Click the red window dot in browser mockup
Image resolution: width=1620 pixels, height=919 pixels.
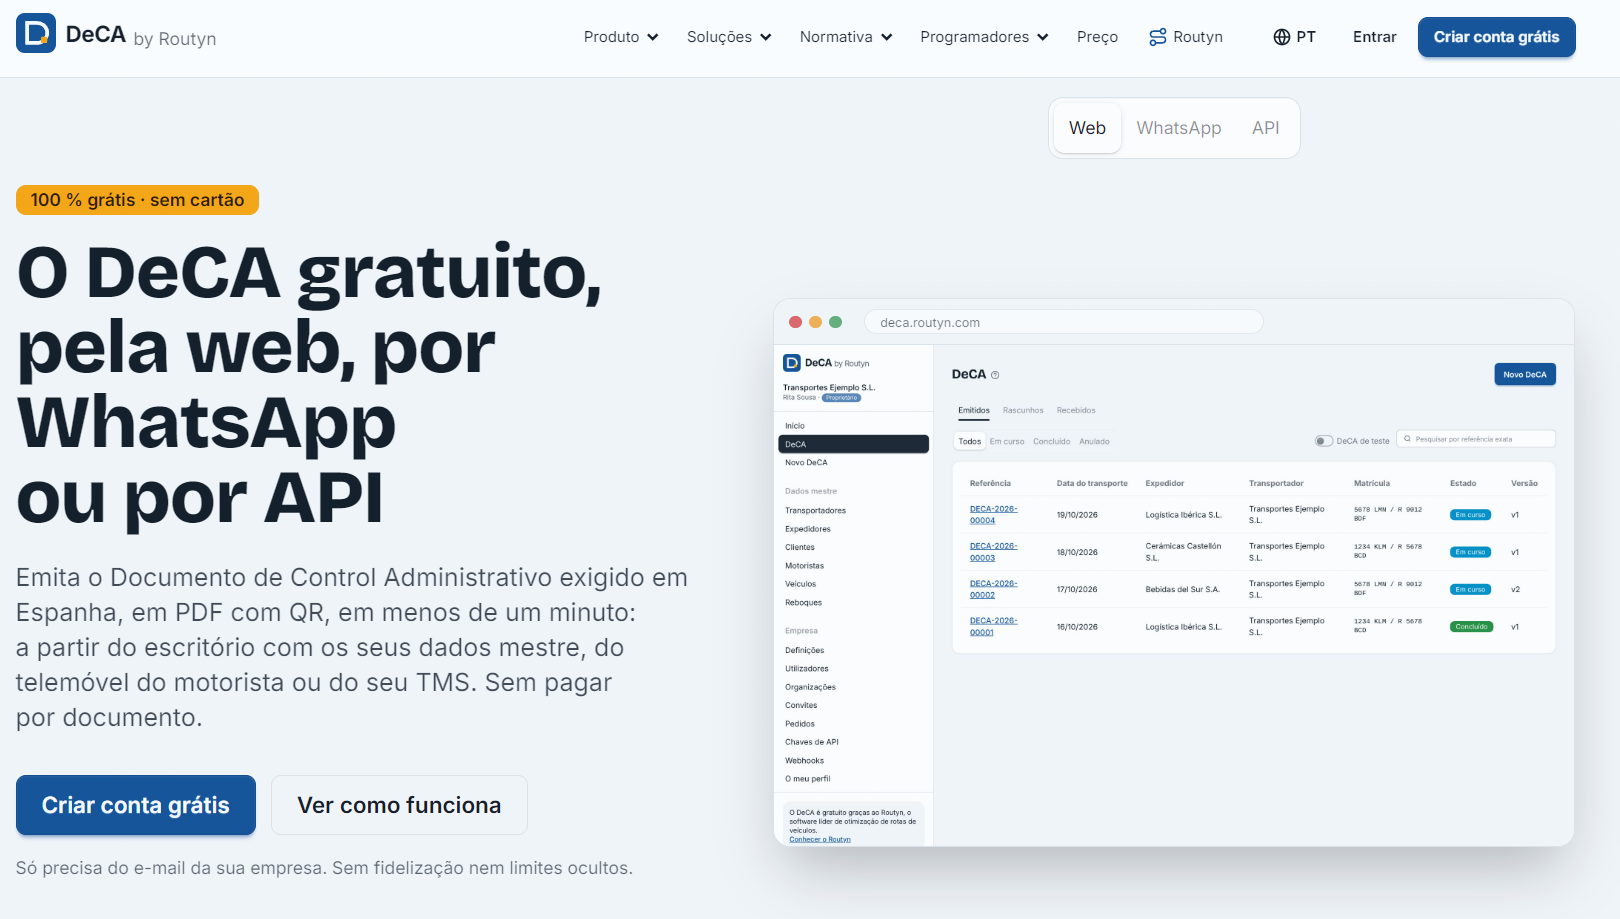point(795,322)
